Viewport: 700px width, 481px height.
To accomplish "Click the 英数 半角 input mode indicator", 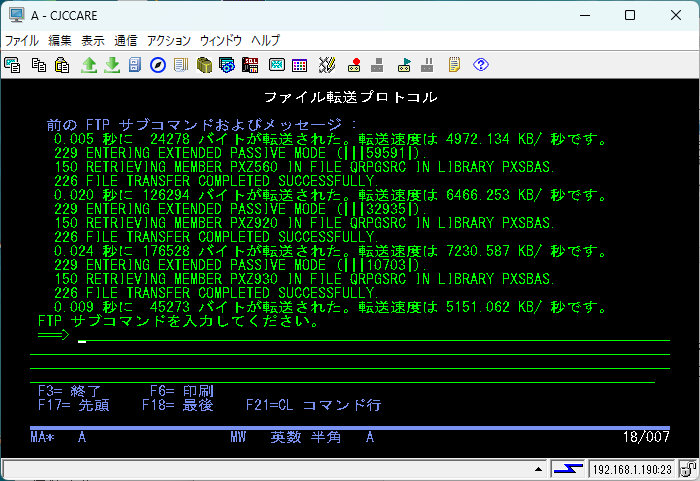I will pyautogui.click(x=306, y=437).
